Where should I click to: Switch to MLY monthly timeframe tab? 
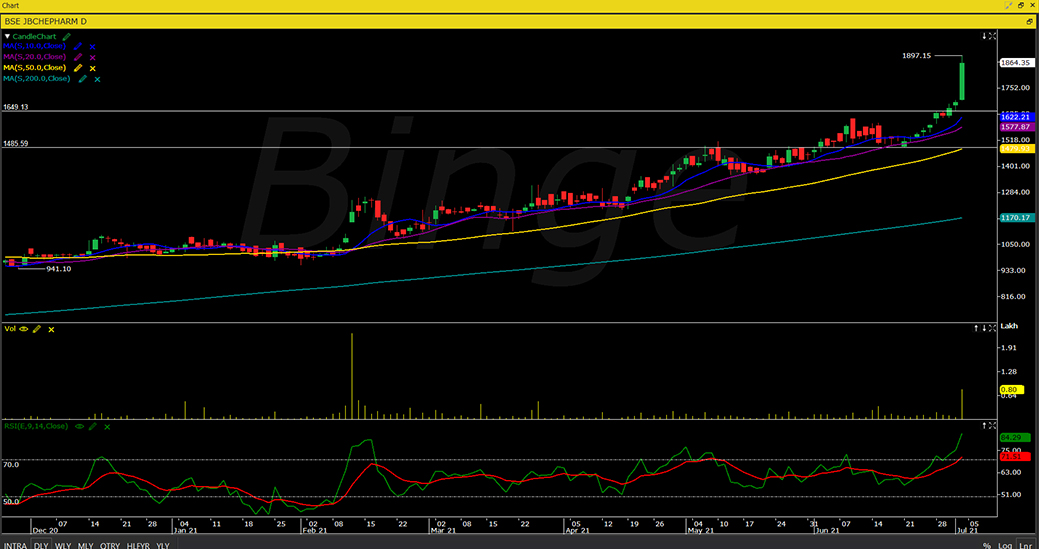click(85, 545)
